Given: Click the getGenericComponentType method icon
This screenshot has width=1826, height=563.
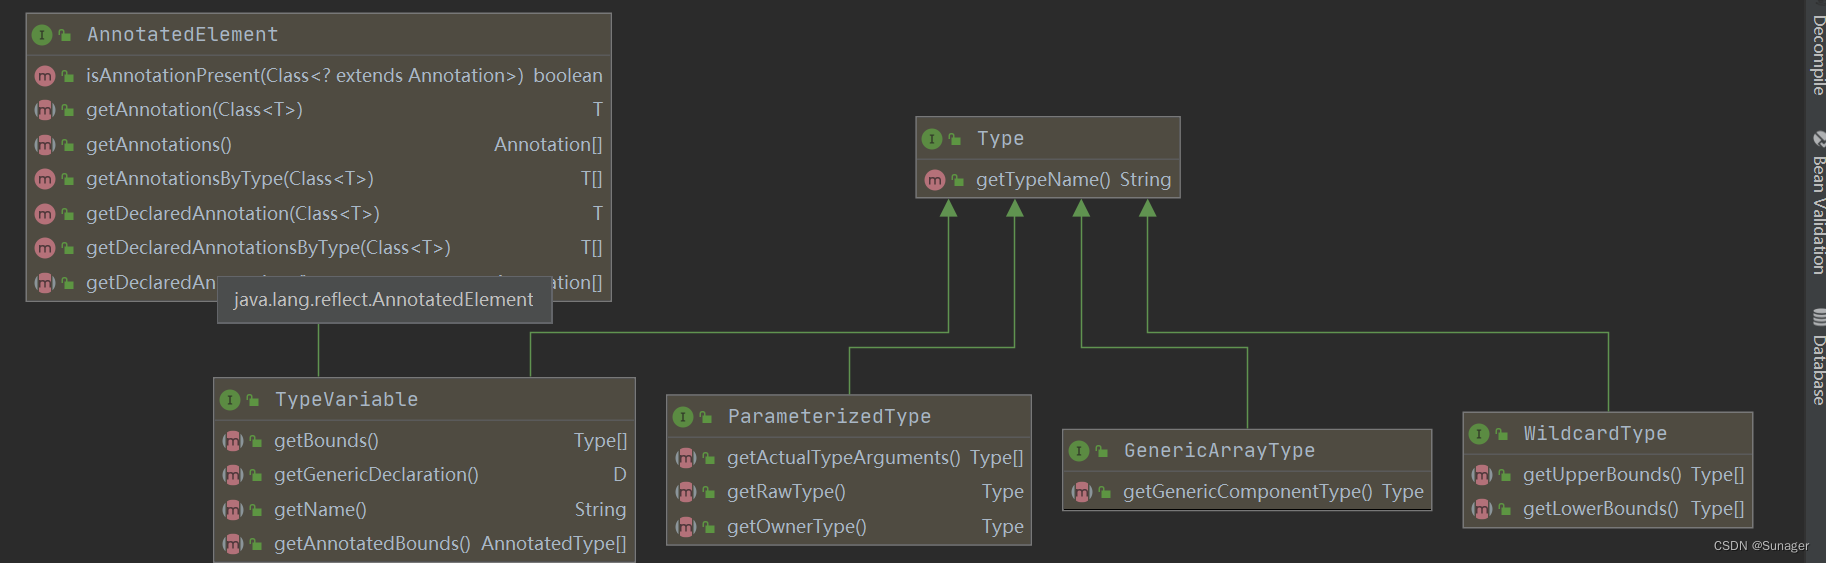Looking at the screenshot, I should [x=1082, y=492].
